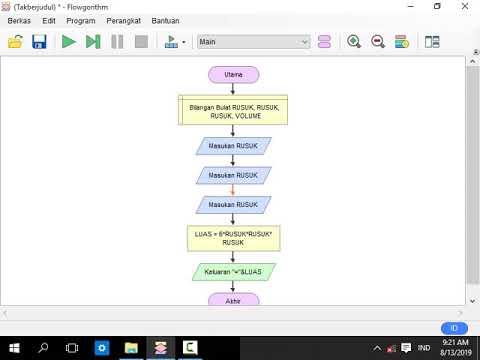Open the Bantuan menu
480x360 pixels.
(x=165, y=21)
